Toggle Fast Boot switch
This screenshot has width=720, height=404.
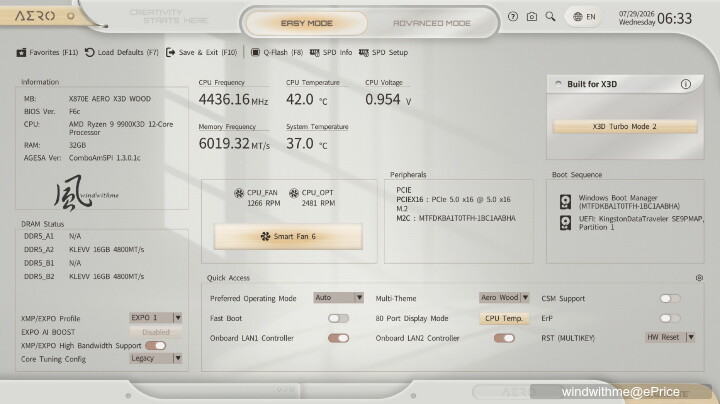338,318
